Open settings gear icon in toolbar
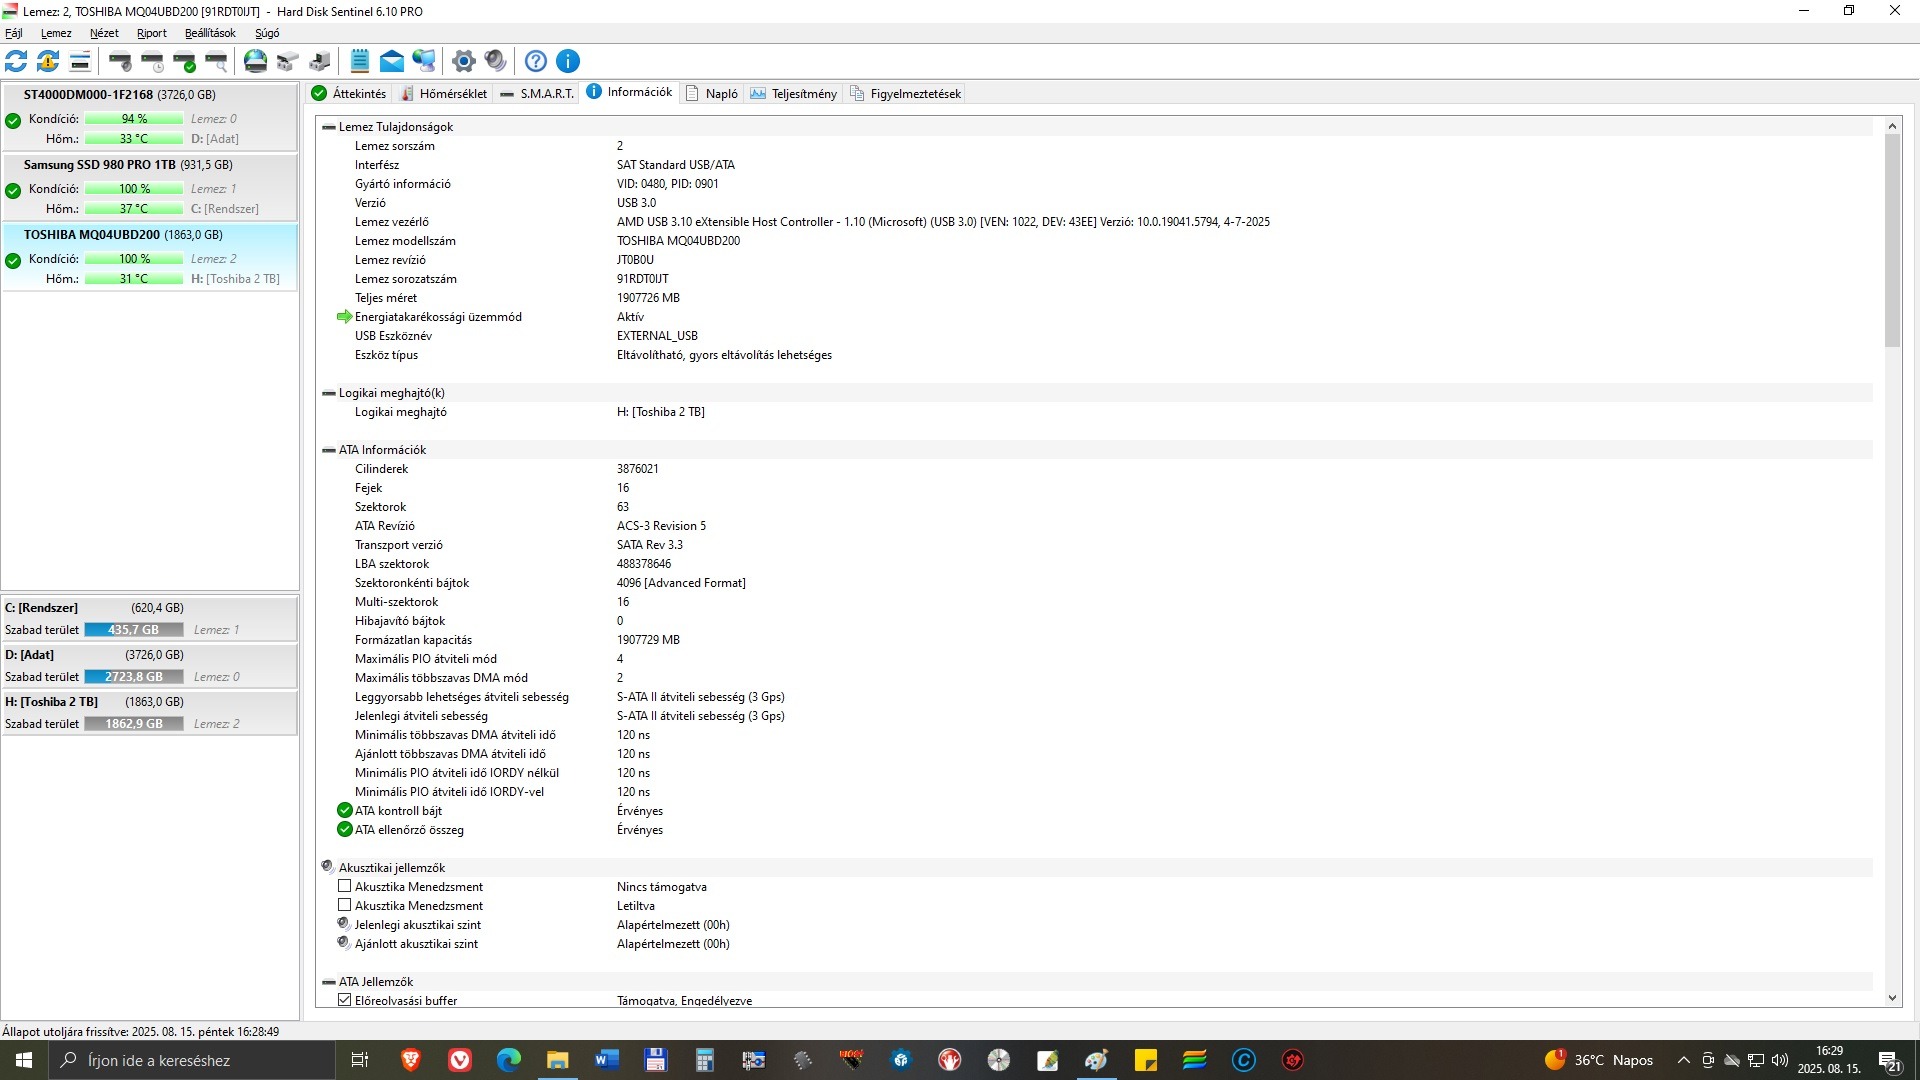 point(463,62)
